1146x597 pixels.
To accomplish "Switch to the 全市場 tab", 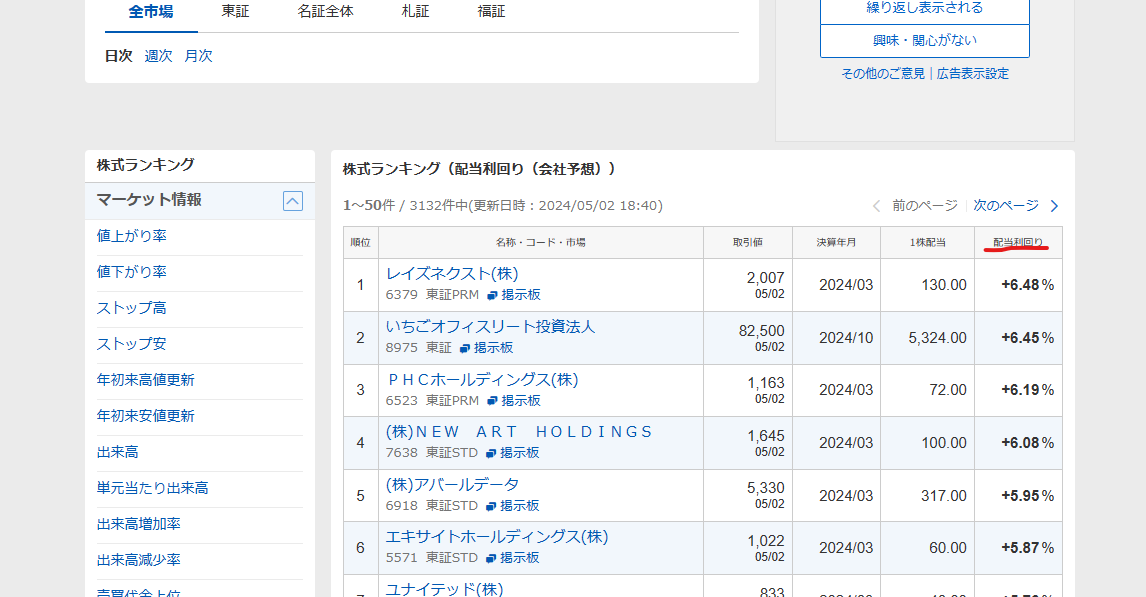I will pyautogui.click(x=151, y=12).
